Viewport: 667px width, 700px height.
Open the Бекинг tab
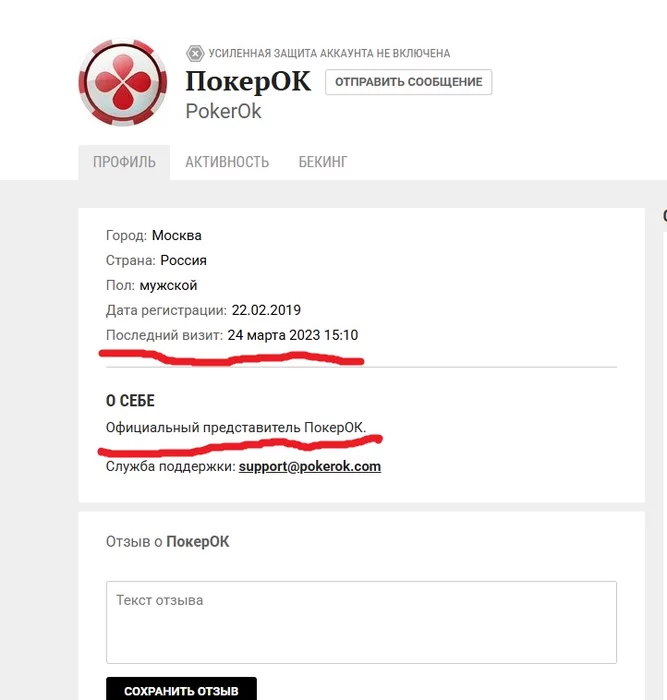323,162
